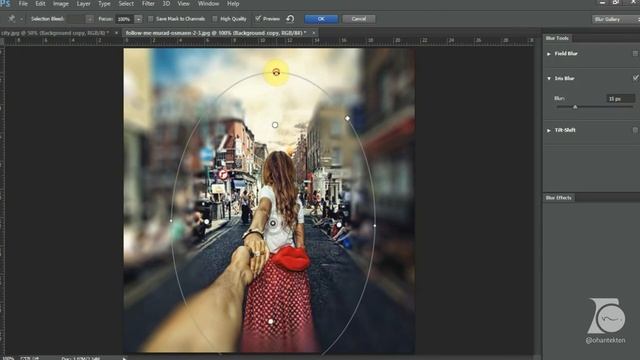The image size is (640, 360).
Task: Select the follow-me-murad-osmann document tab
Action: coord(216,33)
